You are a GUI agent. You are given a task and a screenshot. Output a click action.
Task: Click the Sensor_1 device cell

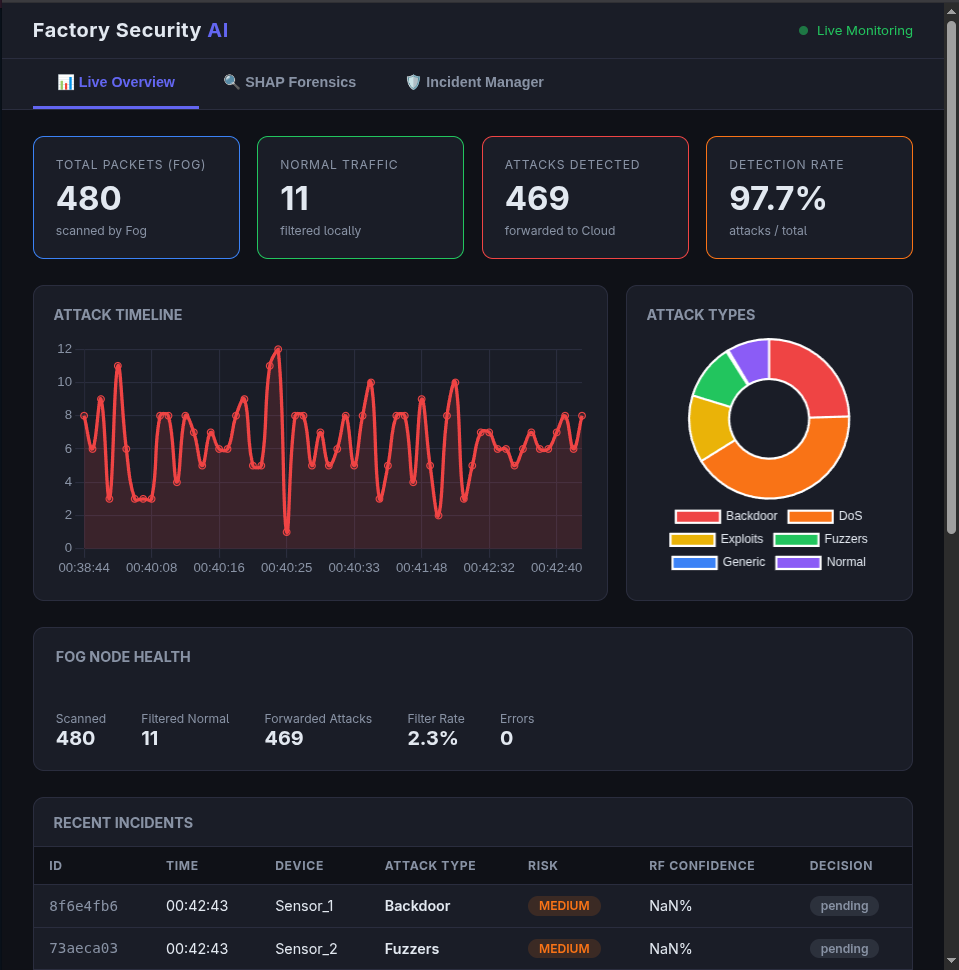click(304, 906)
